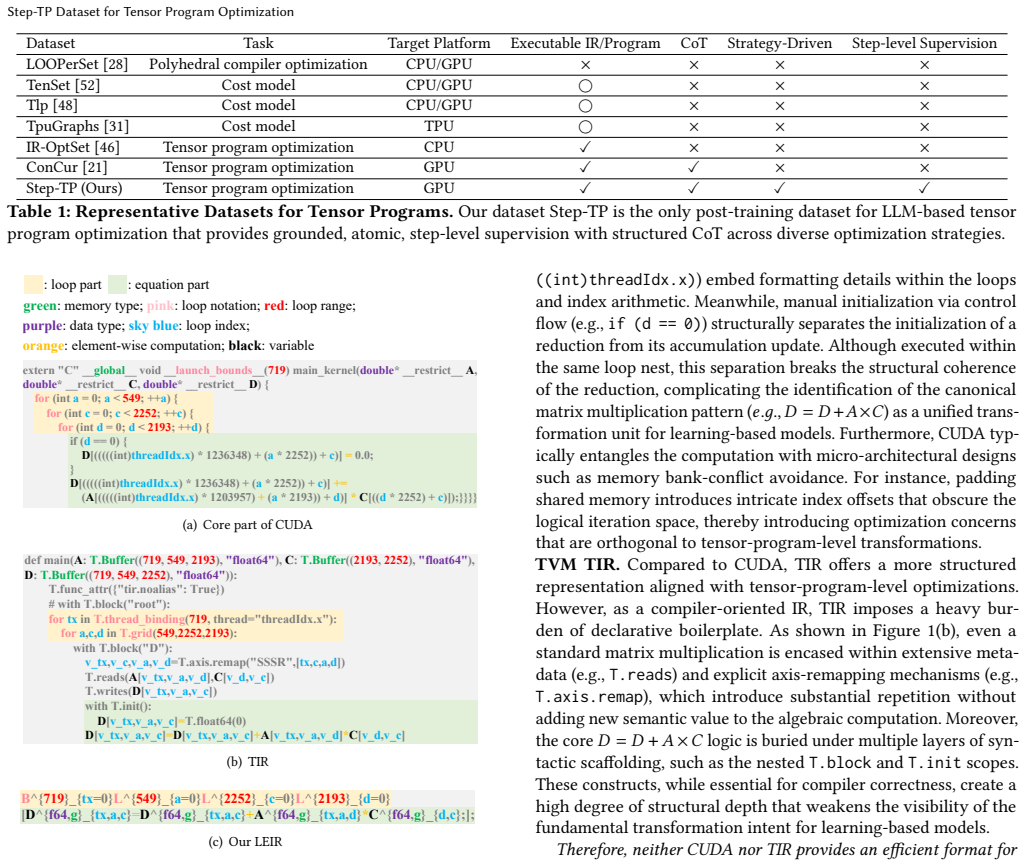This screenshot has height=862, width=1025.
Task: Click the Strategy-Driven checkmark in Step-TP row
Action: point(779,188)
